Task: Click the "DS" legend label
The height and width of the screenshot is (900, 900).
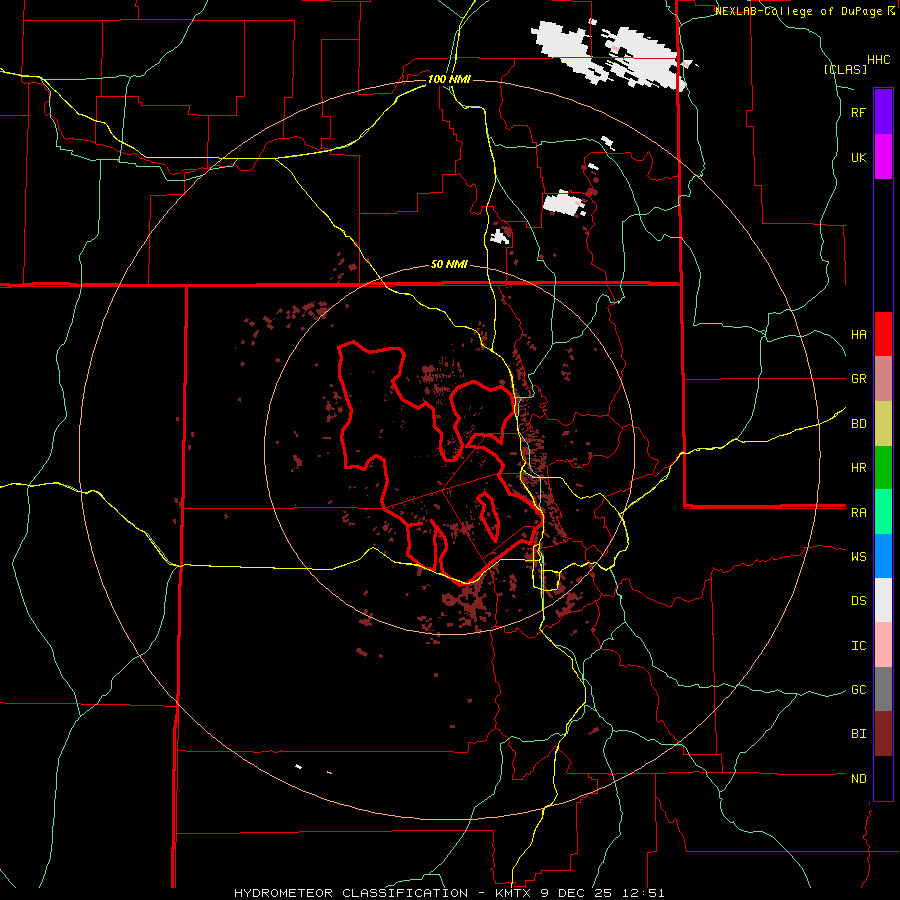Action: 858,601
